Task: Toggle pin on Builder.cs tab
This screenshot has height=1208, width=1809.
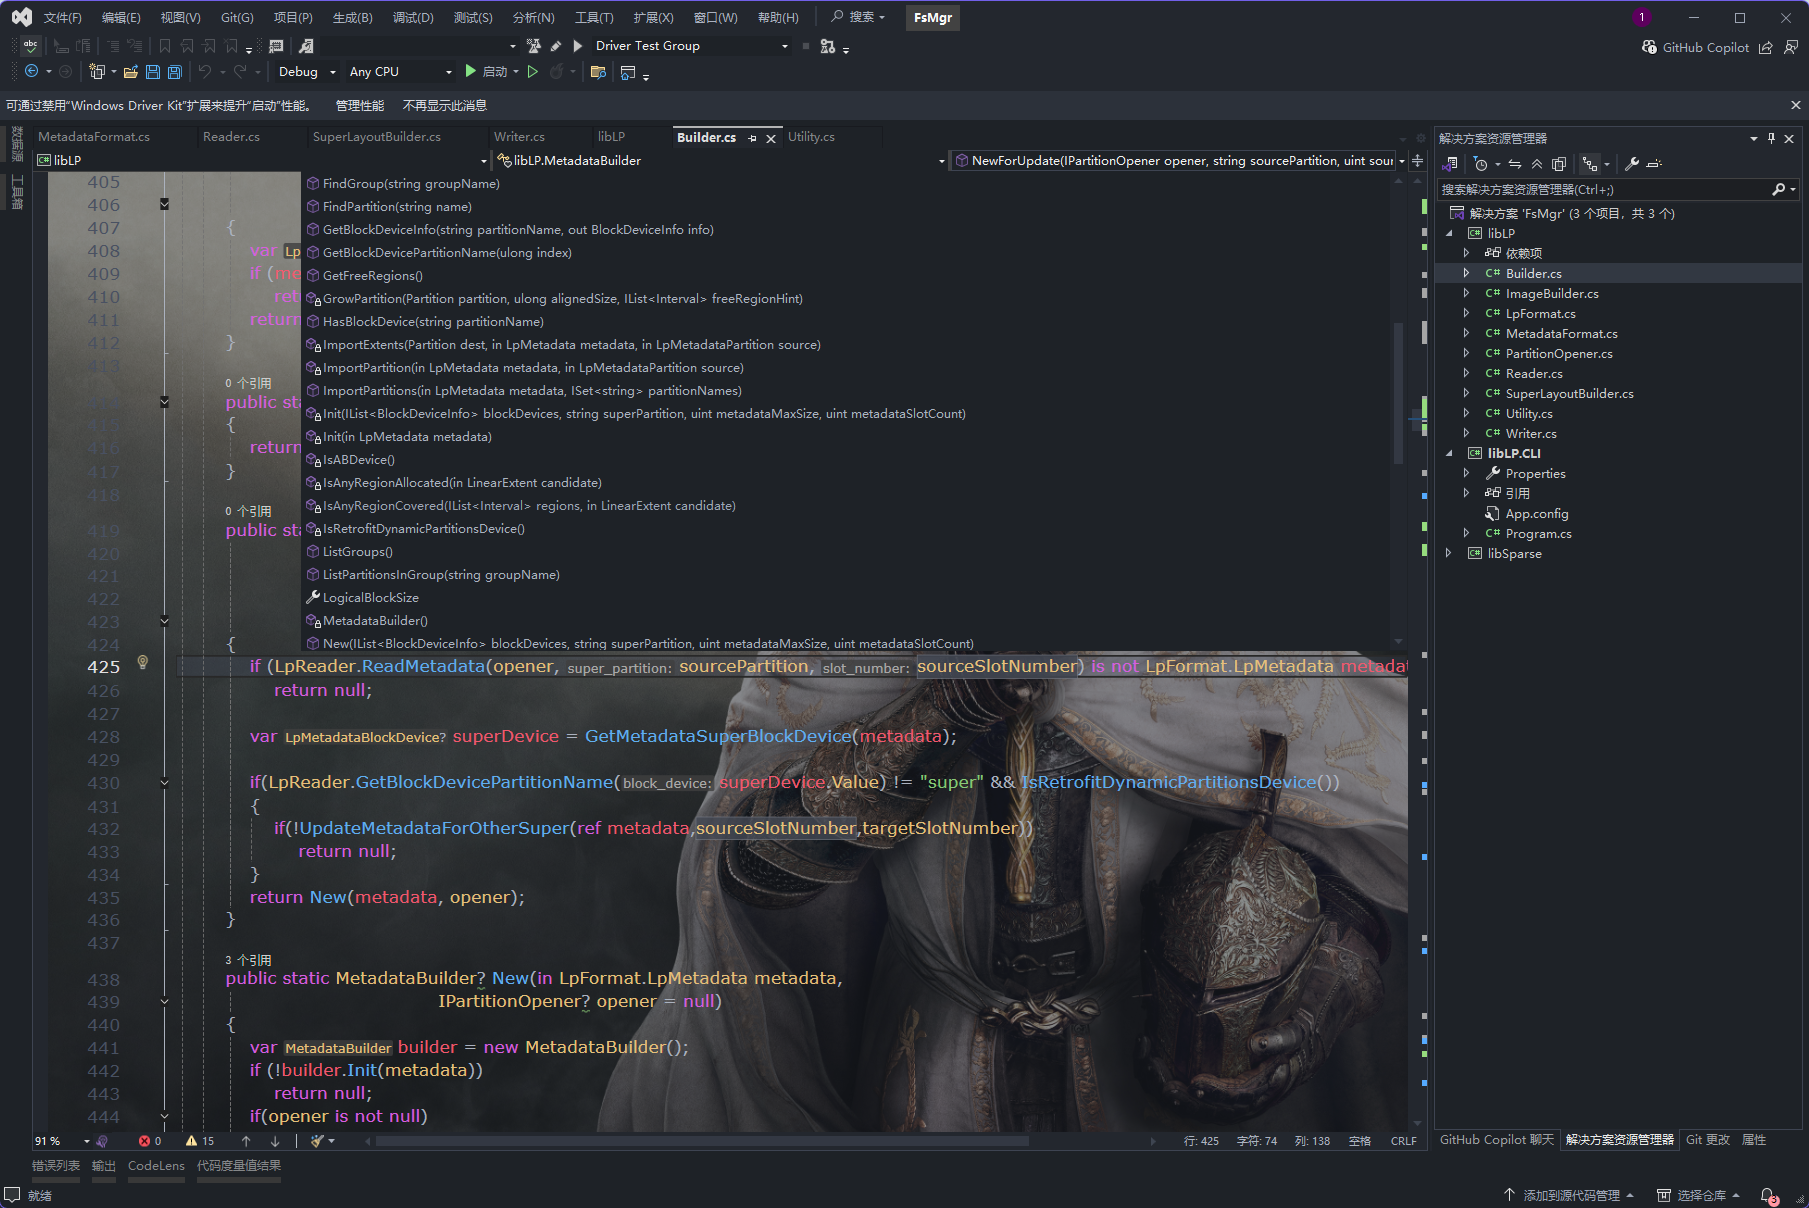Action: click(753, 138)
